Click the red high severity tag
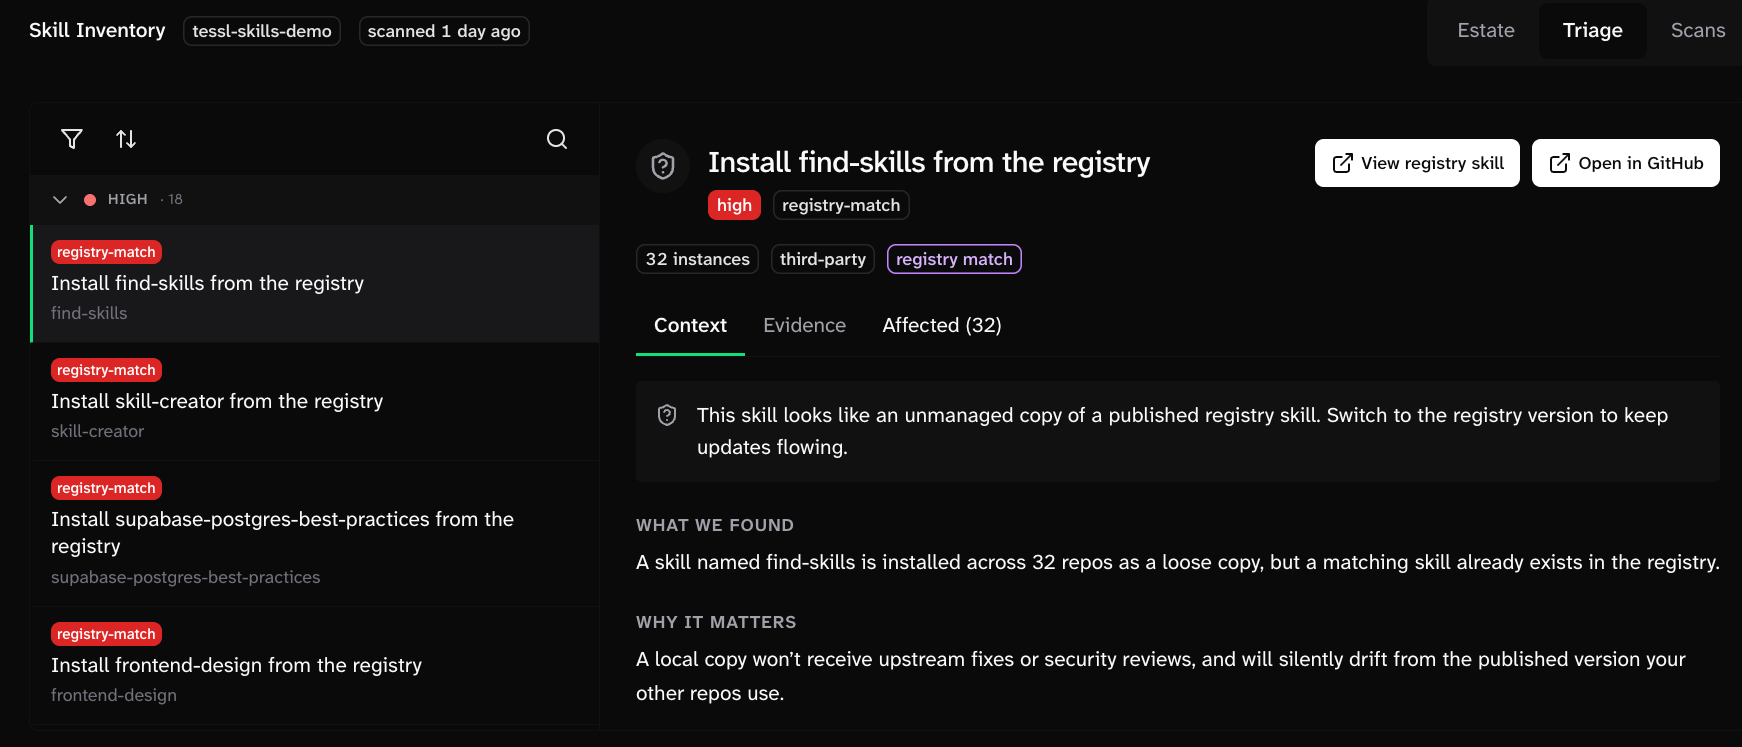Image resolution: width=1742 pixels, height=747 pixels. coord(734,205)
